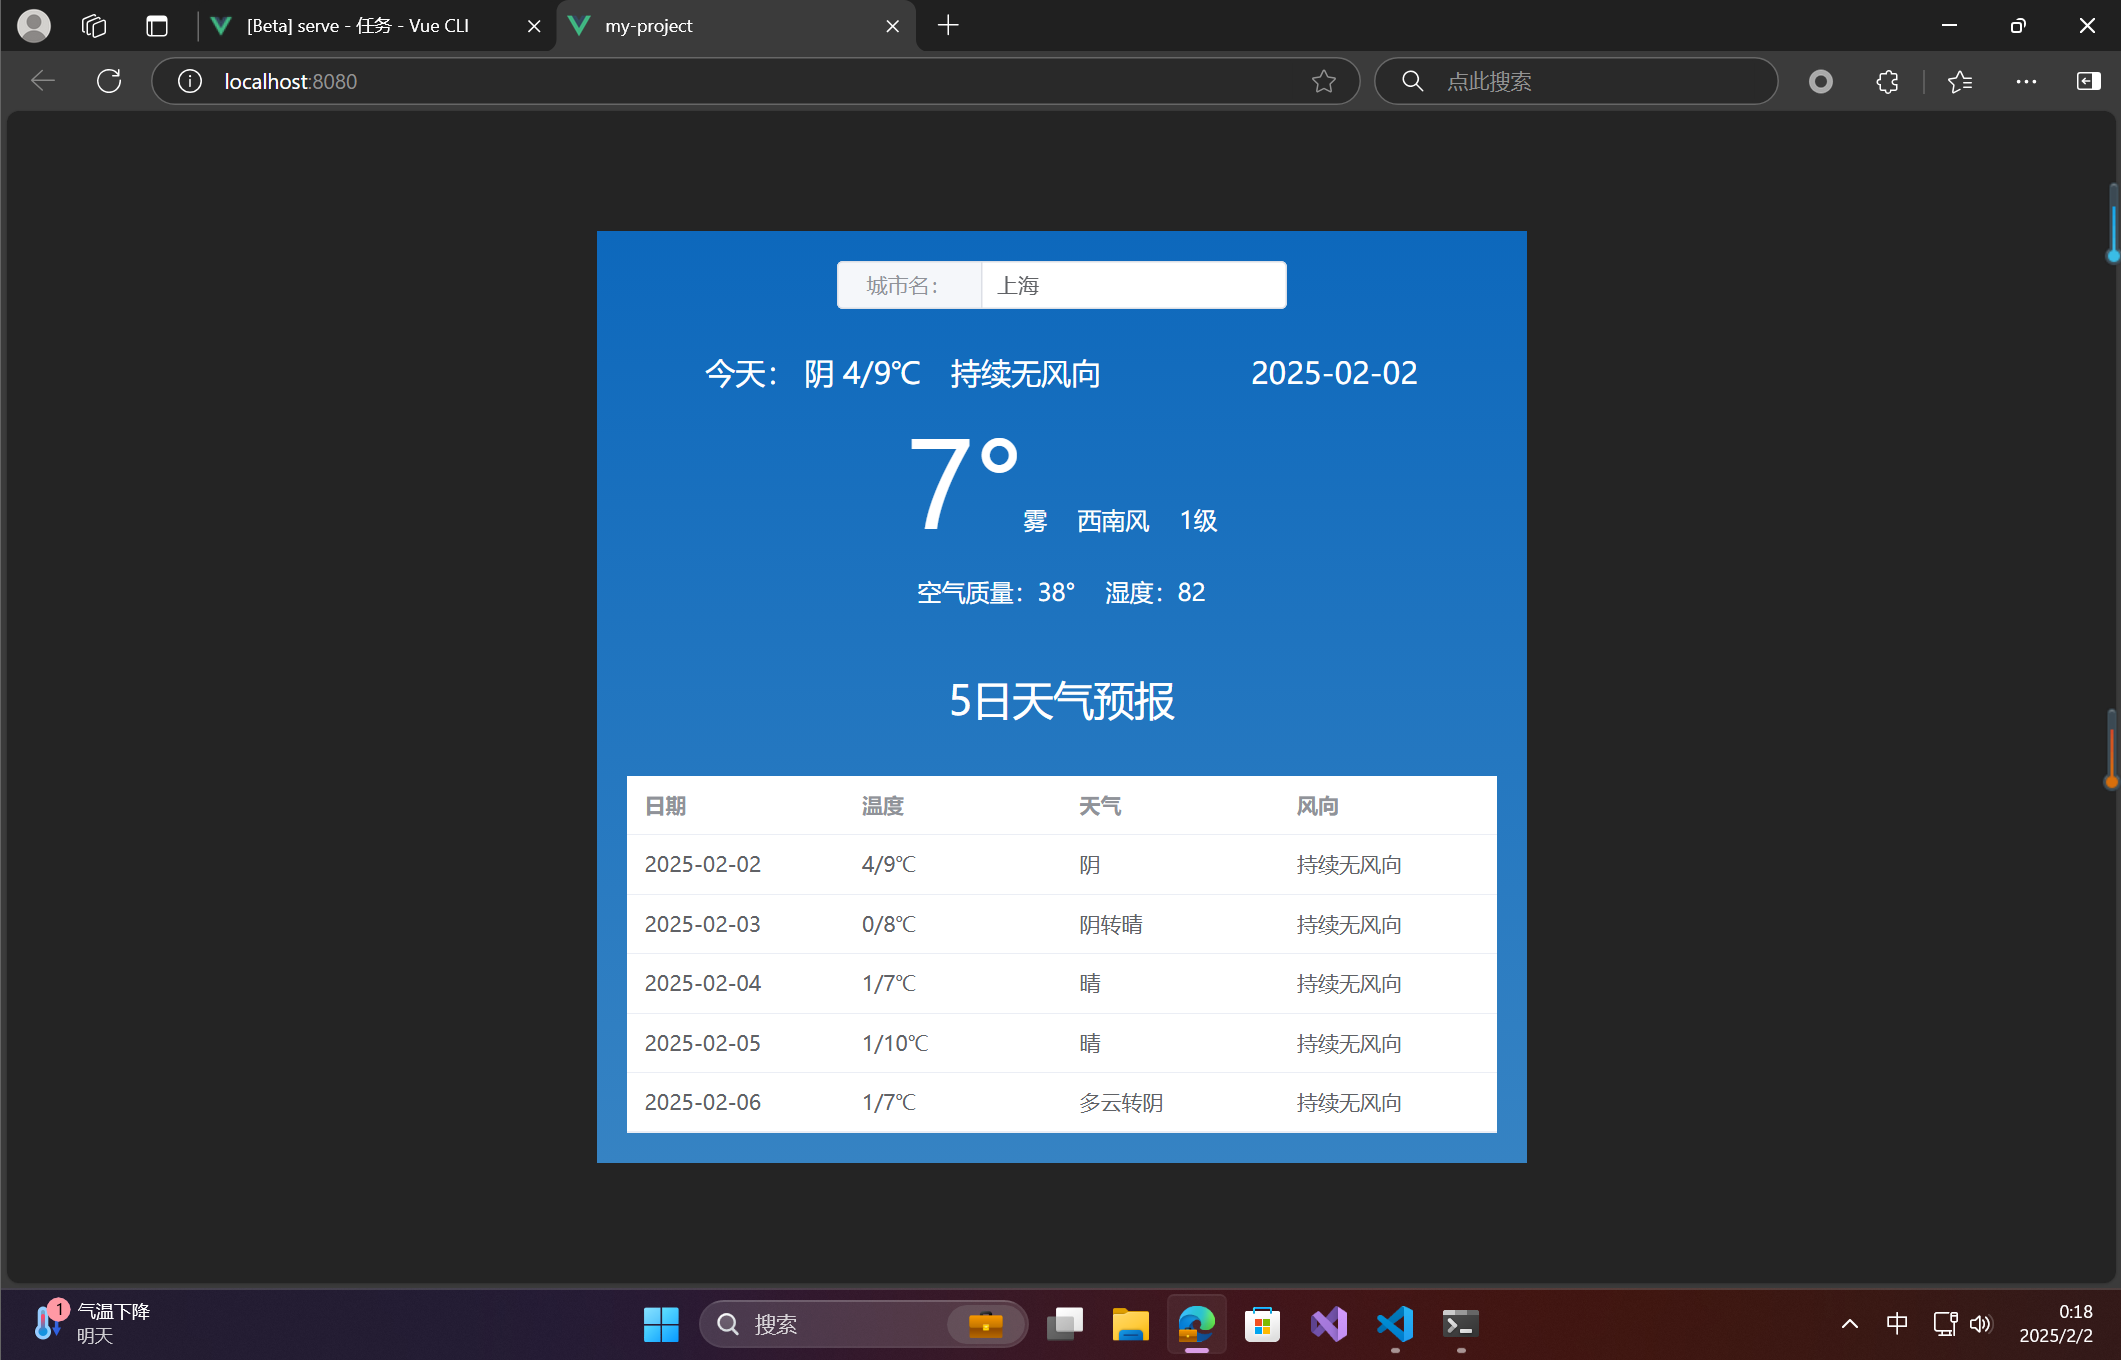Open the Extensions puzzle icon
The width and height of the screenshot is (2121, 1360).
pos(1887,81)
